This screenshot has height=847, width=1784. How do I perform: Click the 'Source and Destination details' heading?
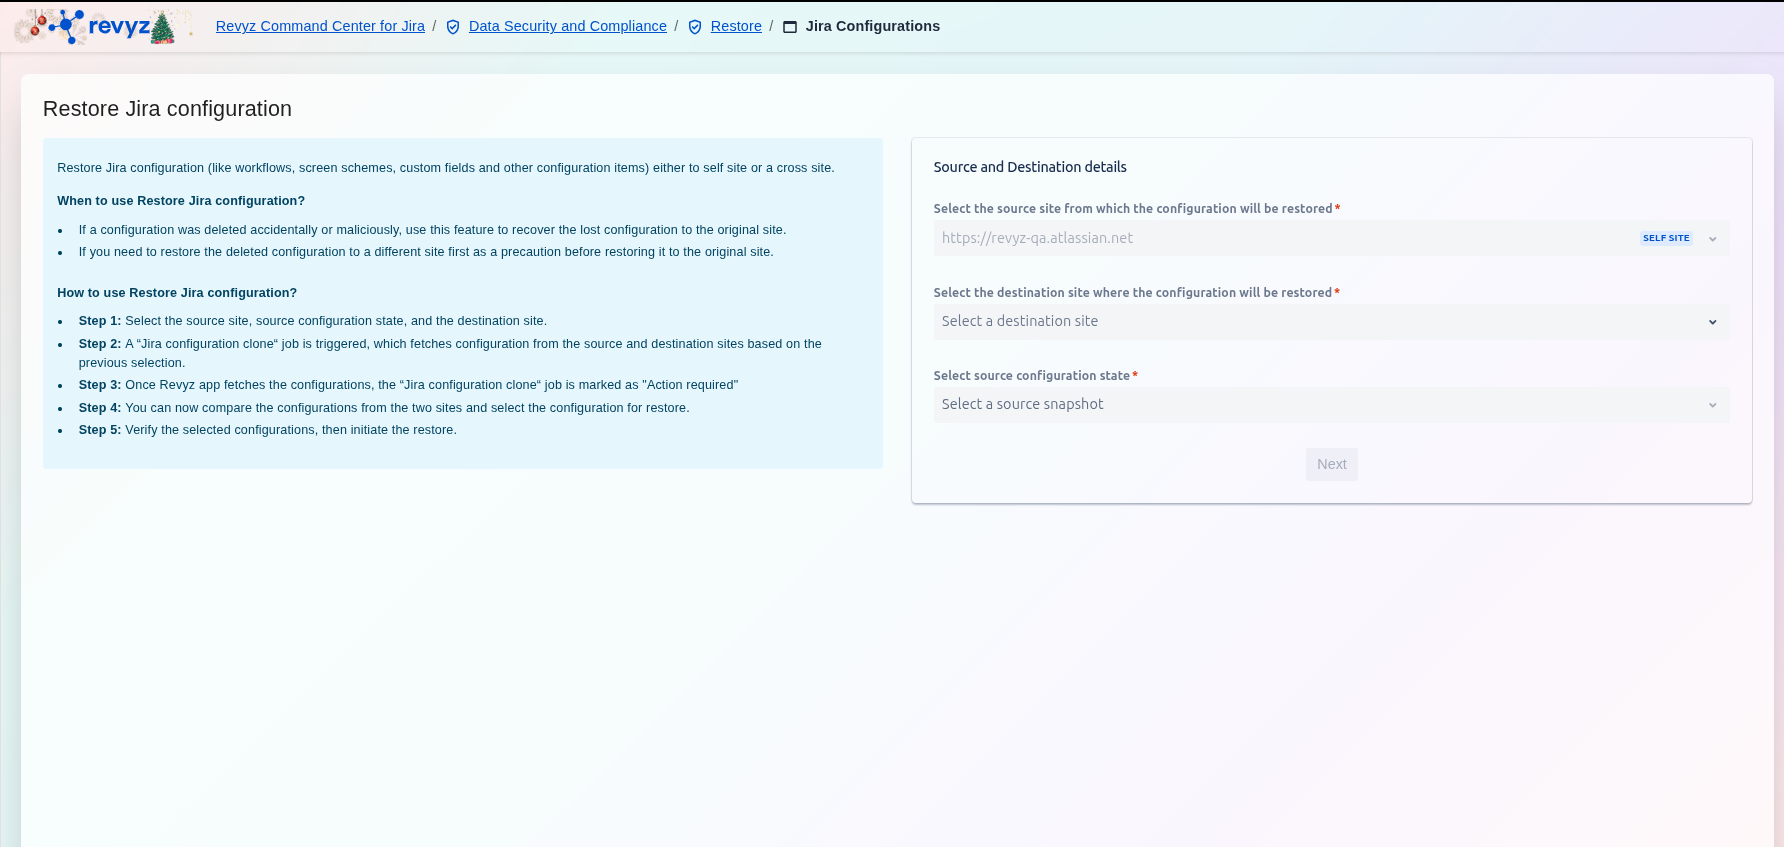tap(1029, 167)
